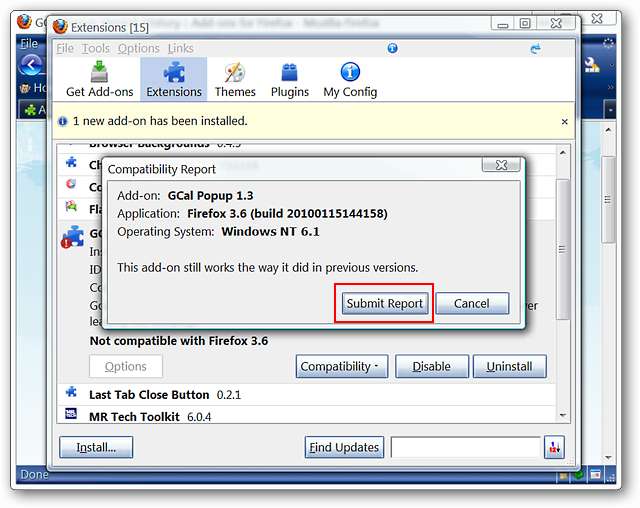Screen dimensions: 640x508
Task: Uninstall the GCal Popup extension
Action: pyautogui.click(x=509, y=366)
